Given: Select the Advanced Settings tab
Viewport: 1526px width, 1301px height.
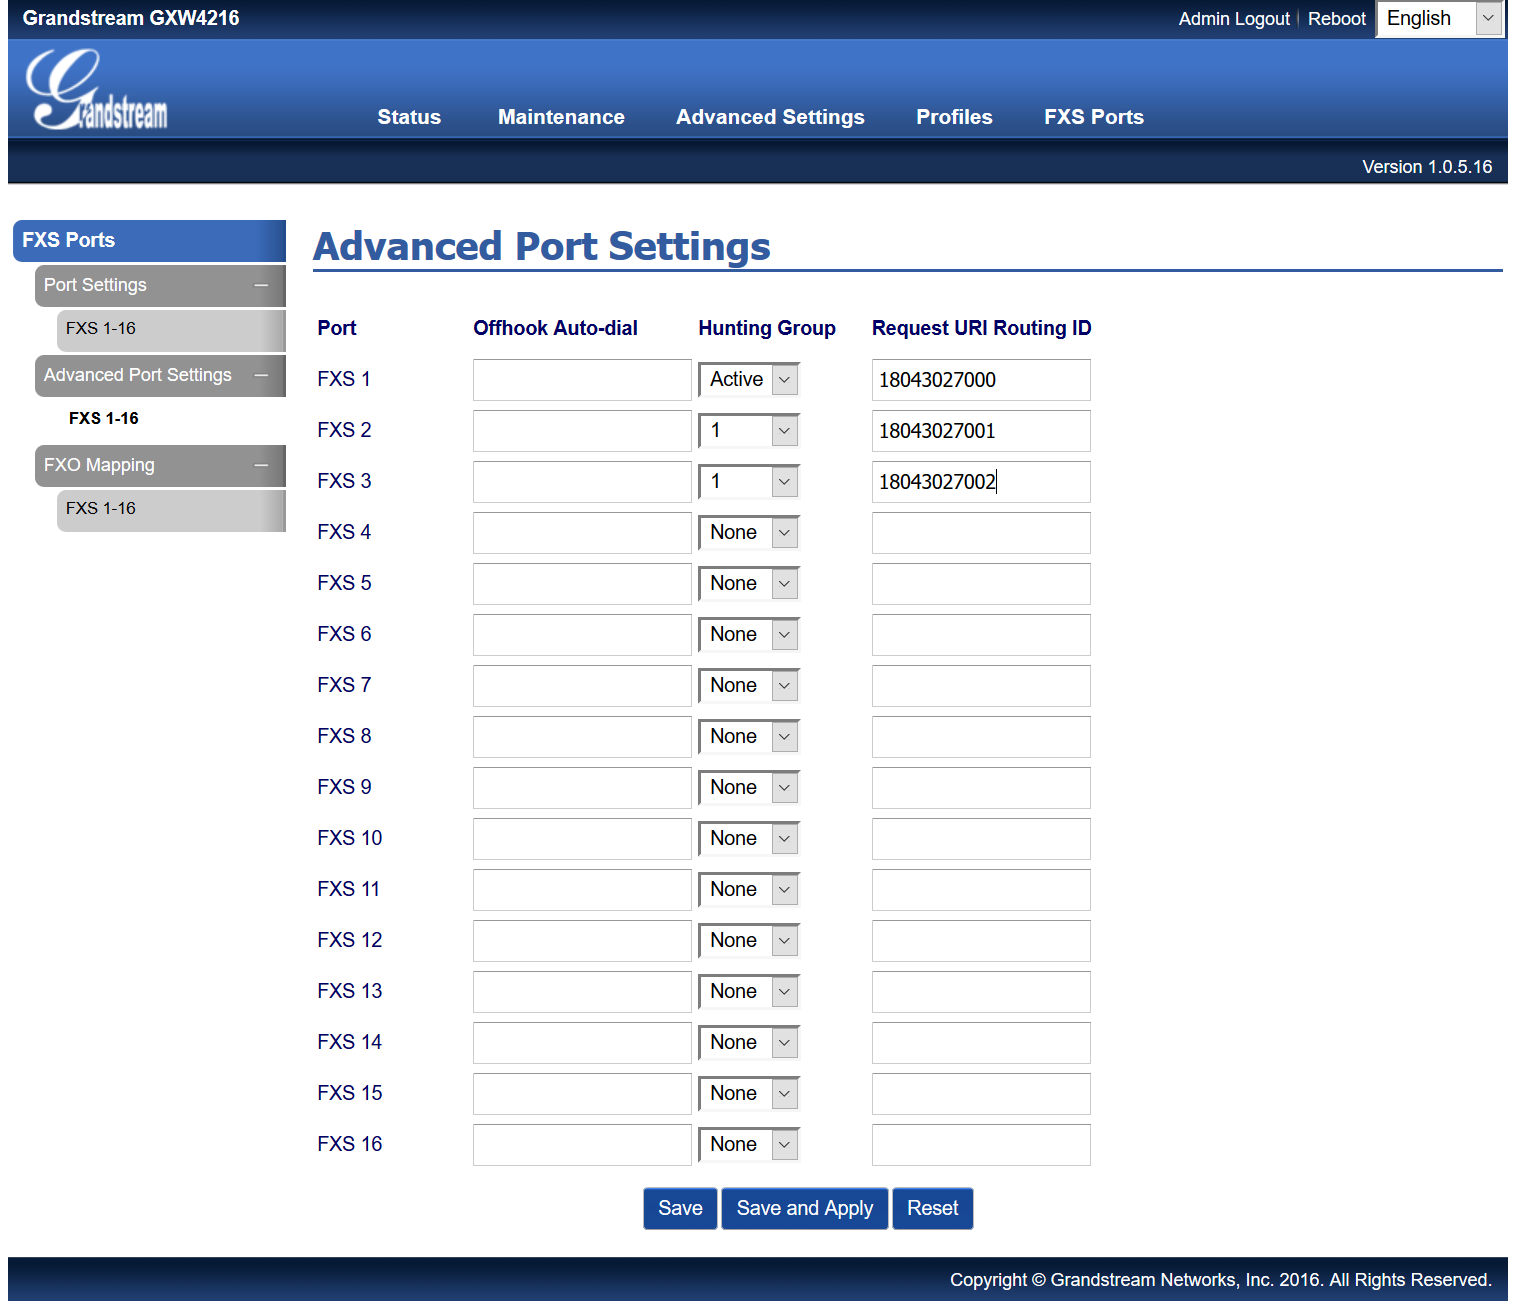Looking at the screenshot, I should click(770, 117).
